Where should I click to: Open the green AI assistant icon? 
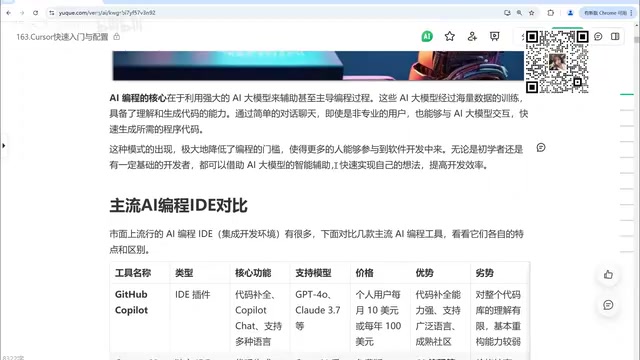click(x=427, y=36)
